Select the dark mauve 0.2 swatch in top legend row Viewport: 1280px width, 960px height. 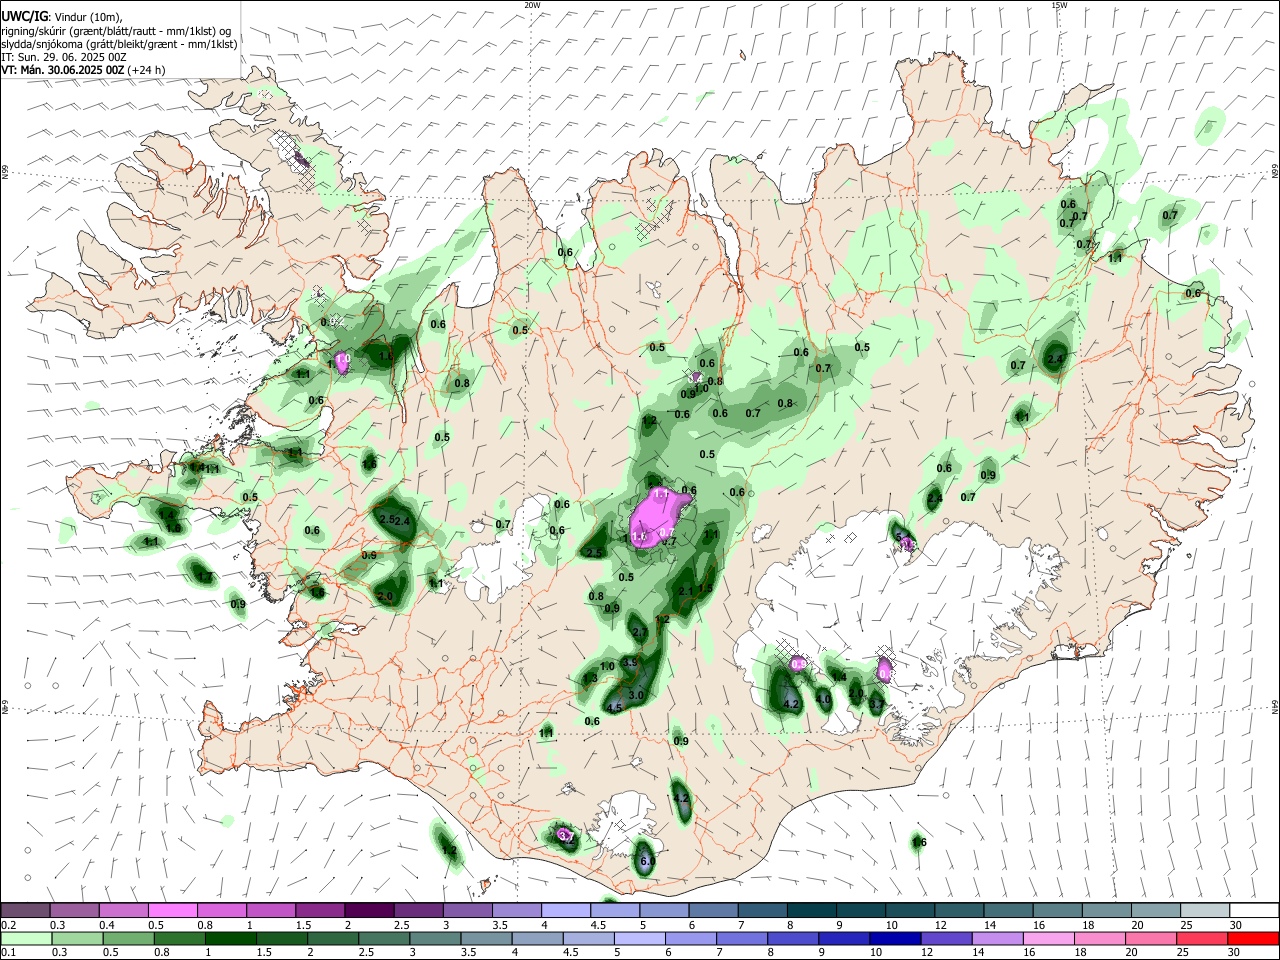tap(25, 911)
